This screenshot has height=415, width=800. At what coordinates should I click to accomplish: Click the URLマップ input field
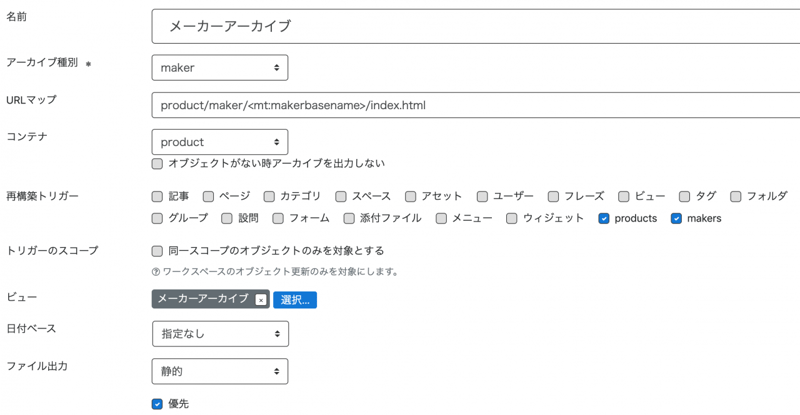(x=474, y=105)
